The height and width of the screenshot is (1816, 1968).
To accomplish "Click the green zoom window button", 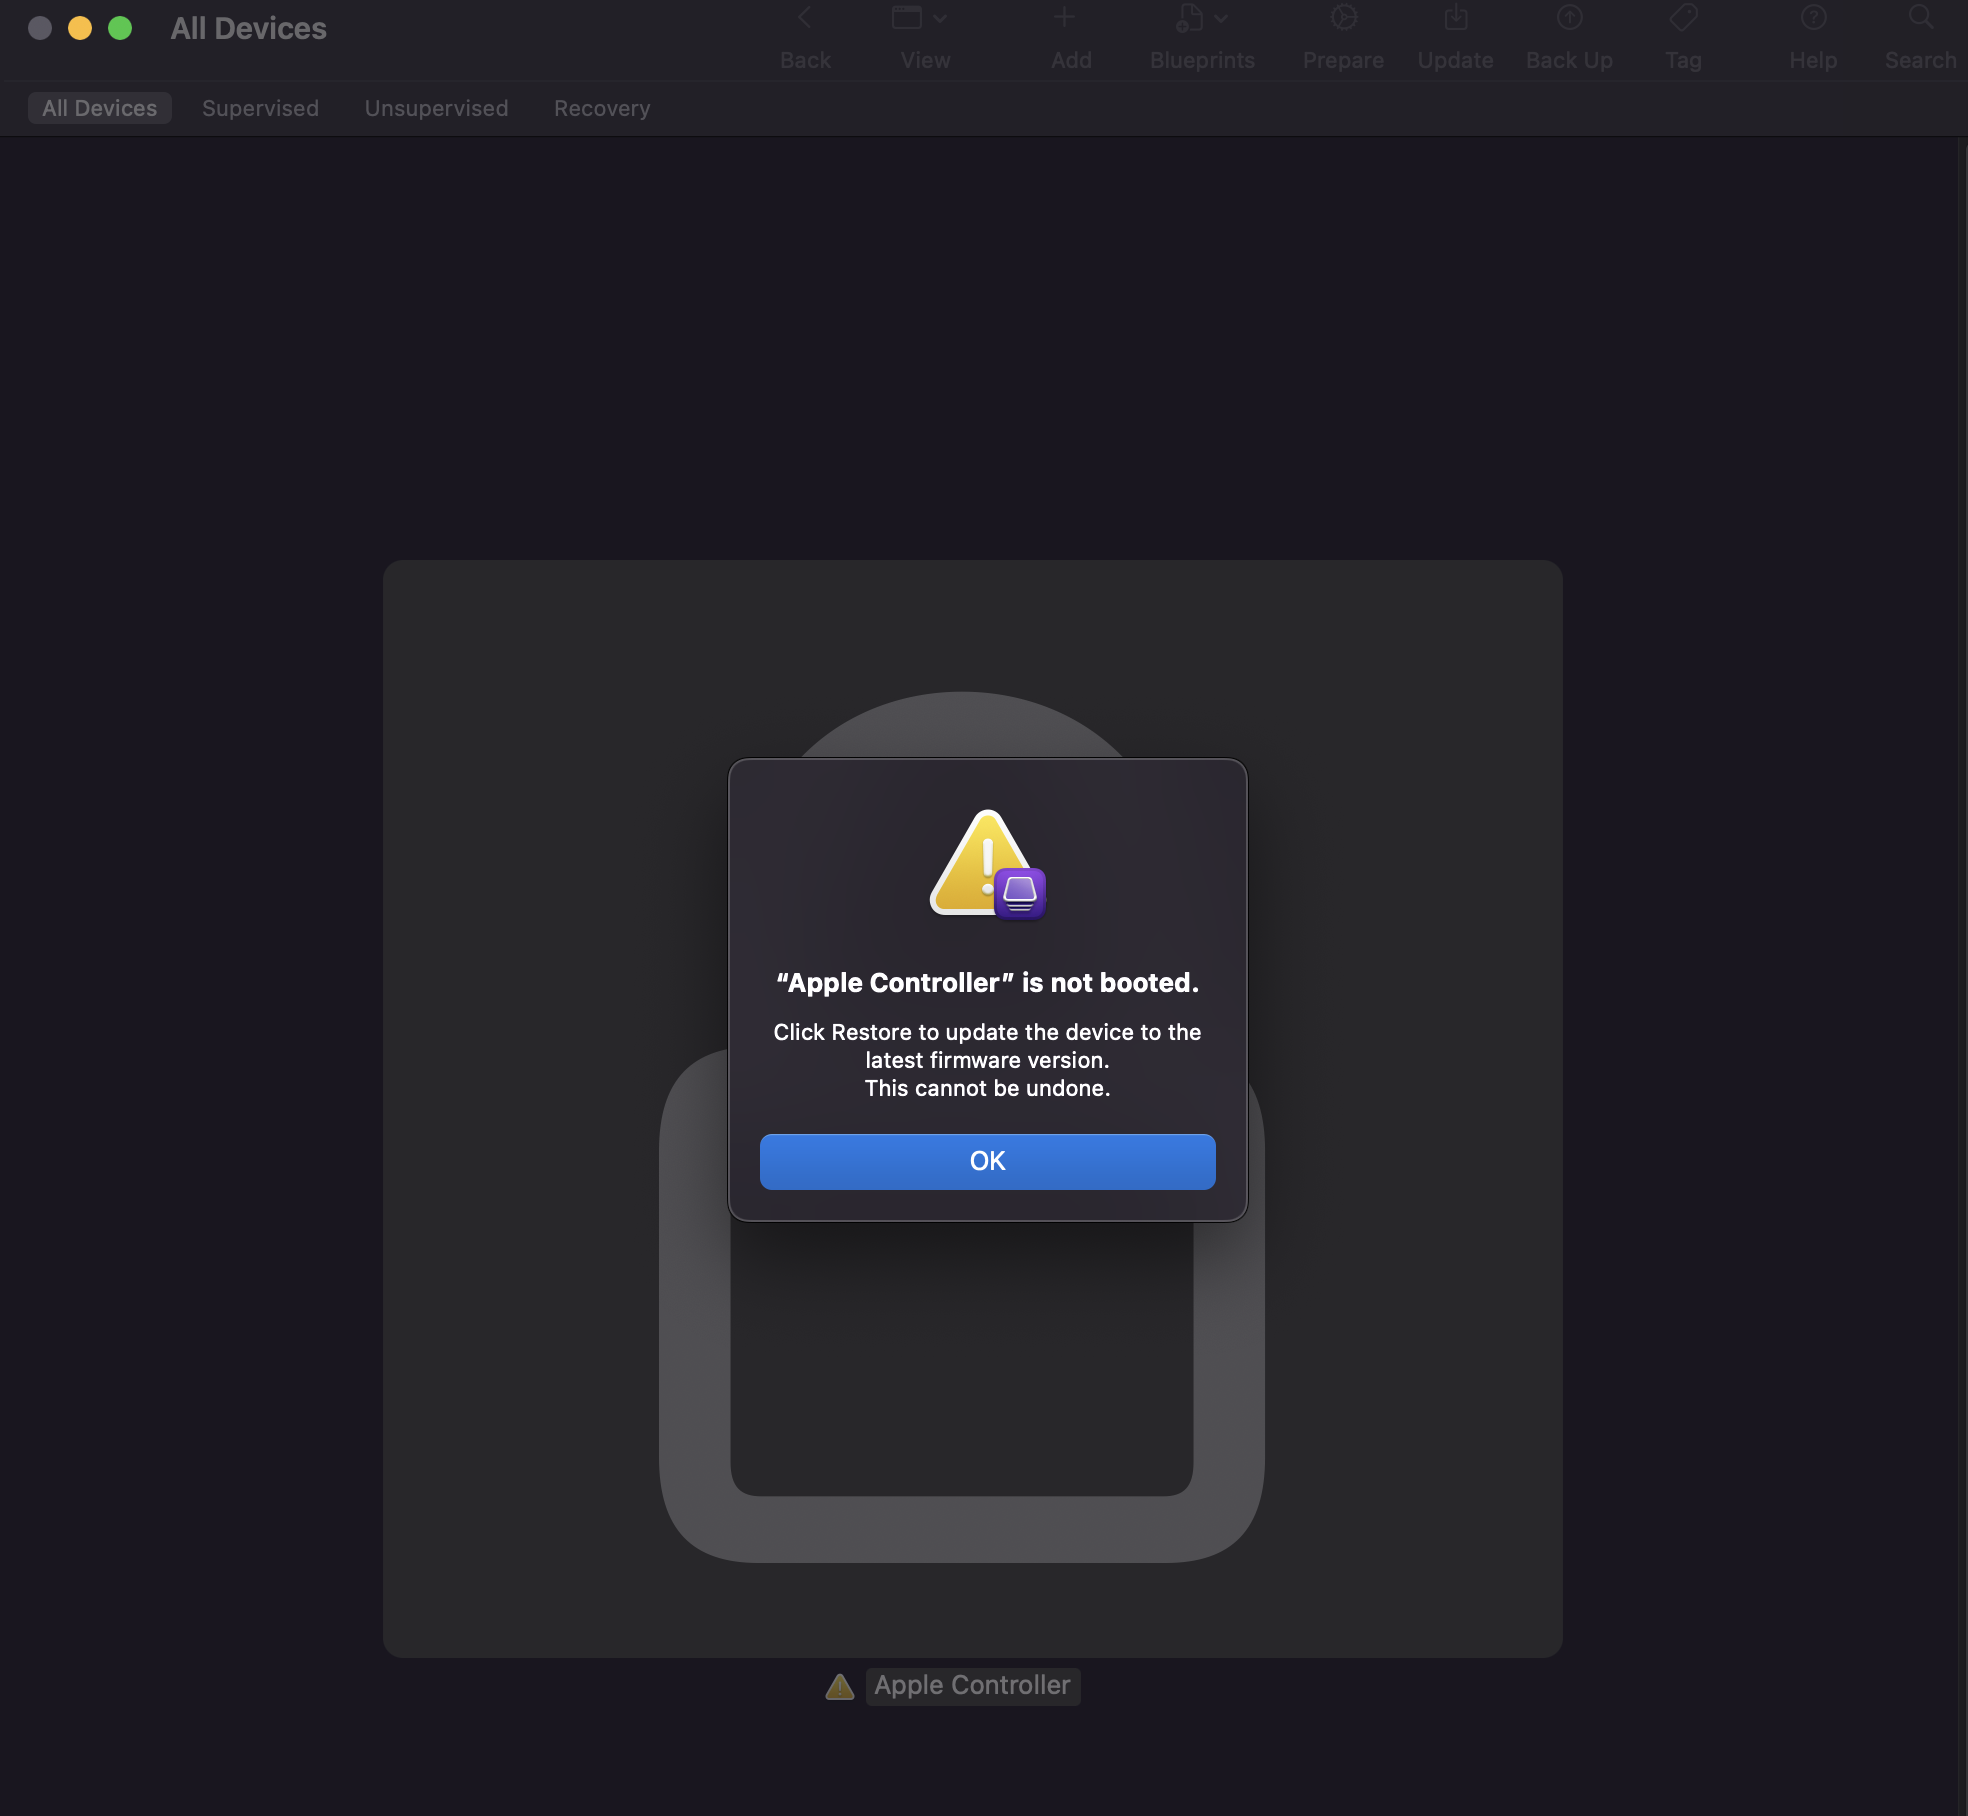I will point(120,28).
